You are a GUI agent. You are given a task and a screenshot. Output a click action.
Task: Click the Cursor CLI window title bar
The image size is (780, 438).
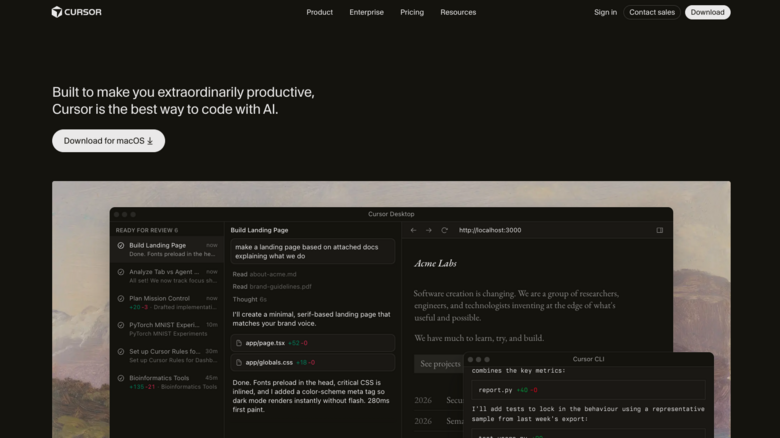click(588, 359)
